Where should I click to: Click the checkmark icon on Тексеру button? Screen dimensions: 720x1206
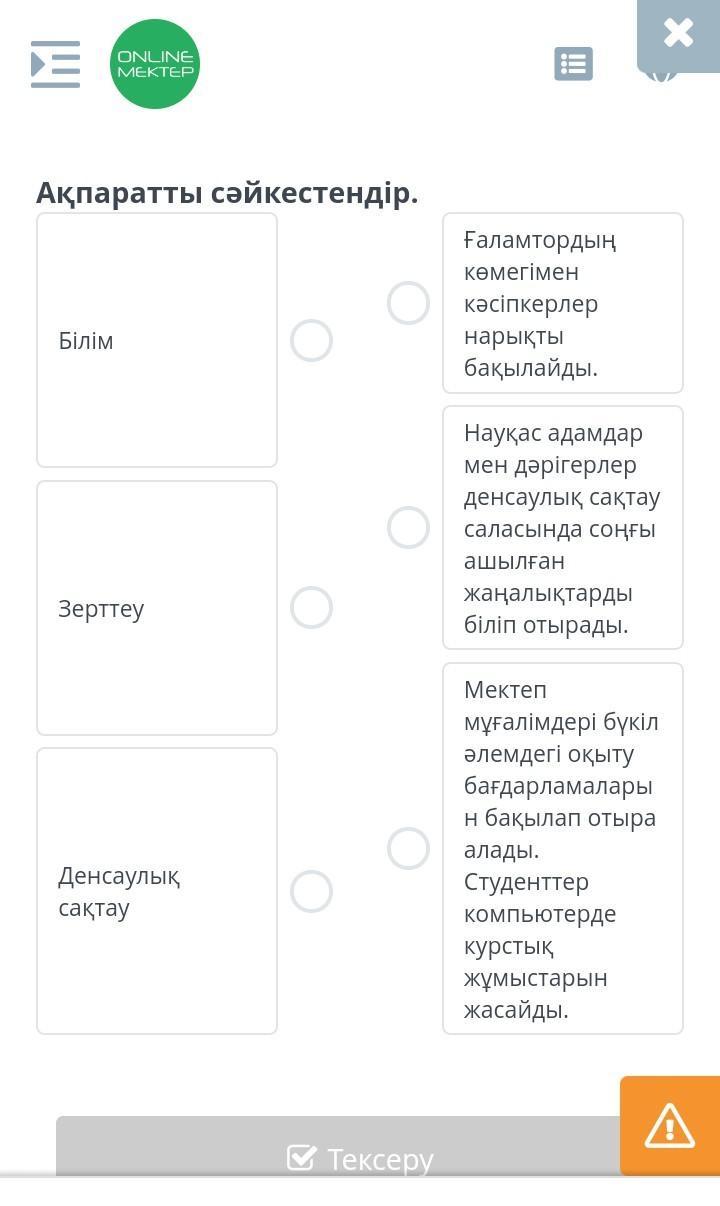point(301,1158)
